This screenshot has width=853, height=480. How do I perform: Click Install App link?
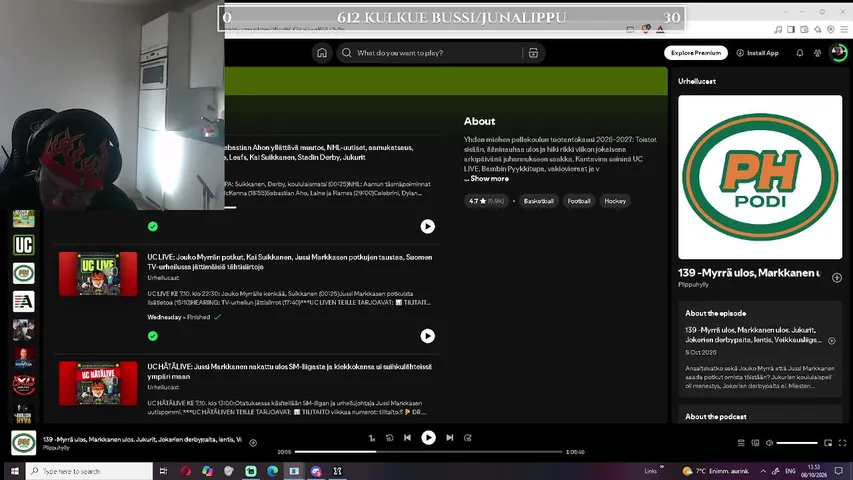click(x=757, y=53)
